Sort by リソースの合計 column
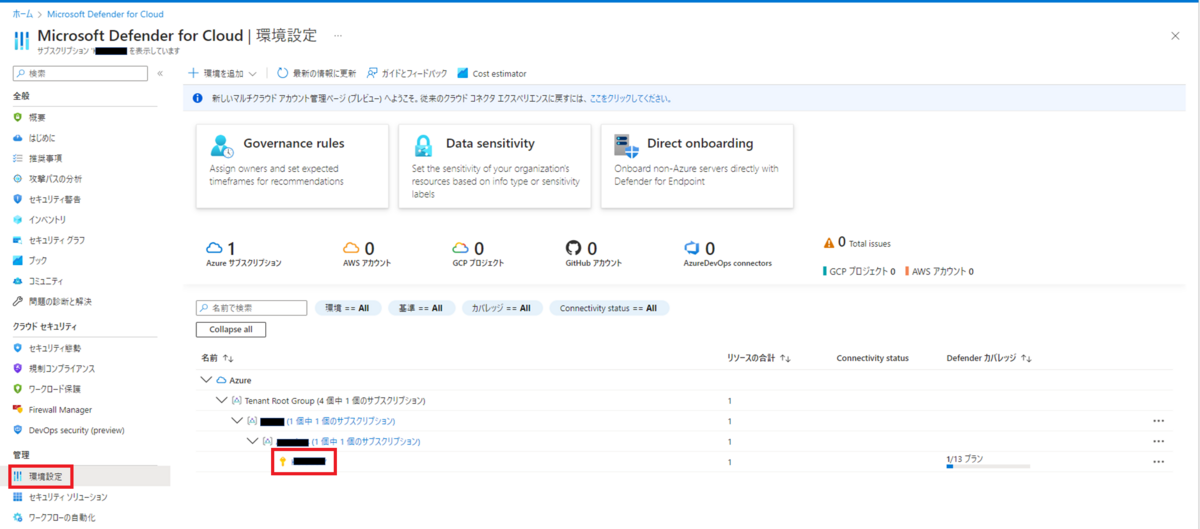 [x=759, y=357]
